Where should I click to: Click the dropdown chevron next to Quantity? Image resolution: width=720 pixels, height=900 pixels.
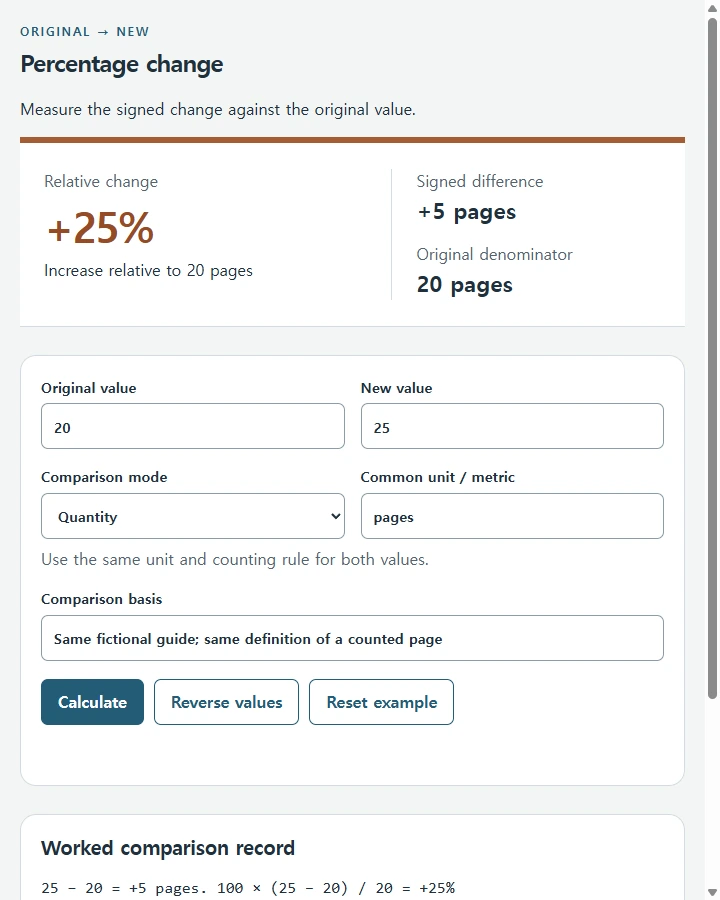point(336,516)
